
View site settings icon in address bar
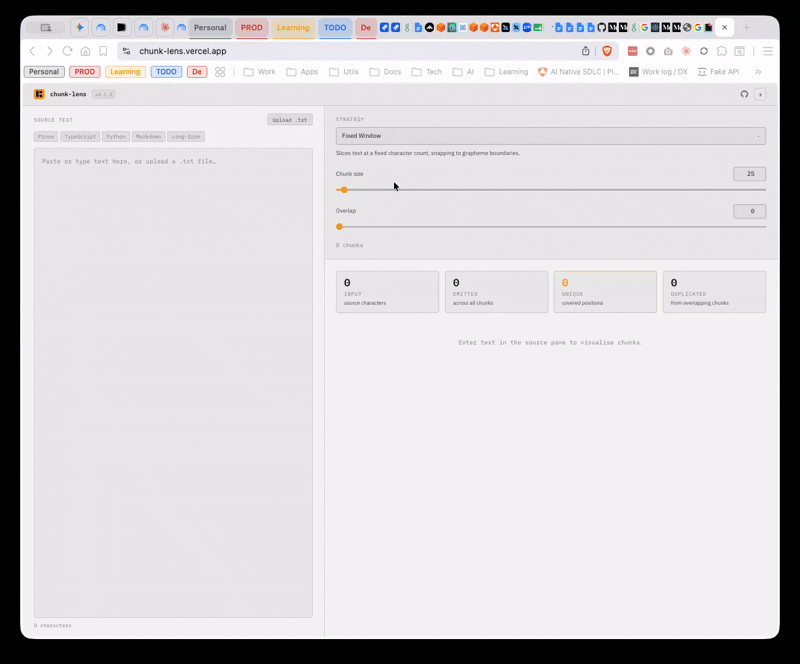127,51
